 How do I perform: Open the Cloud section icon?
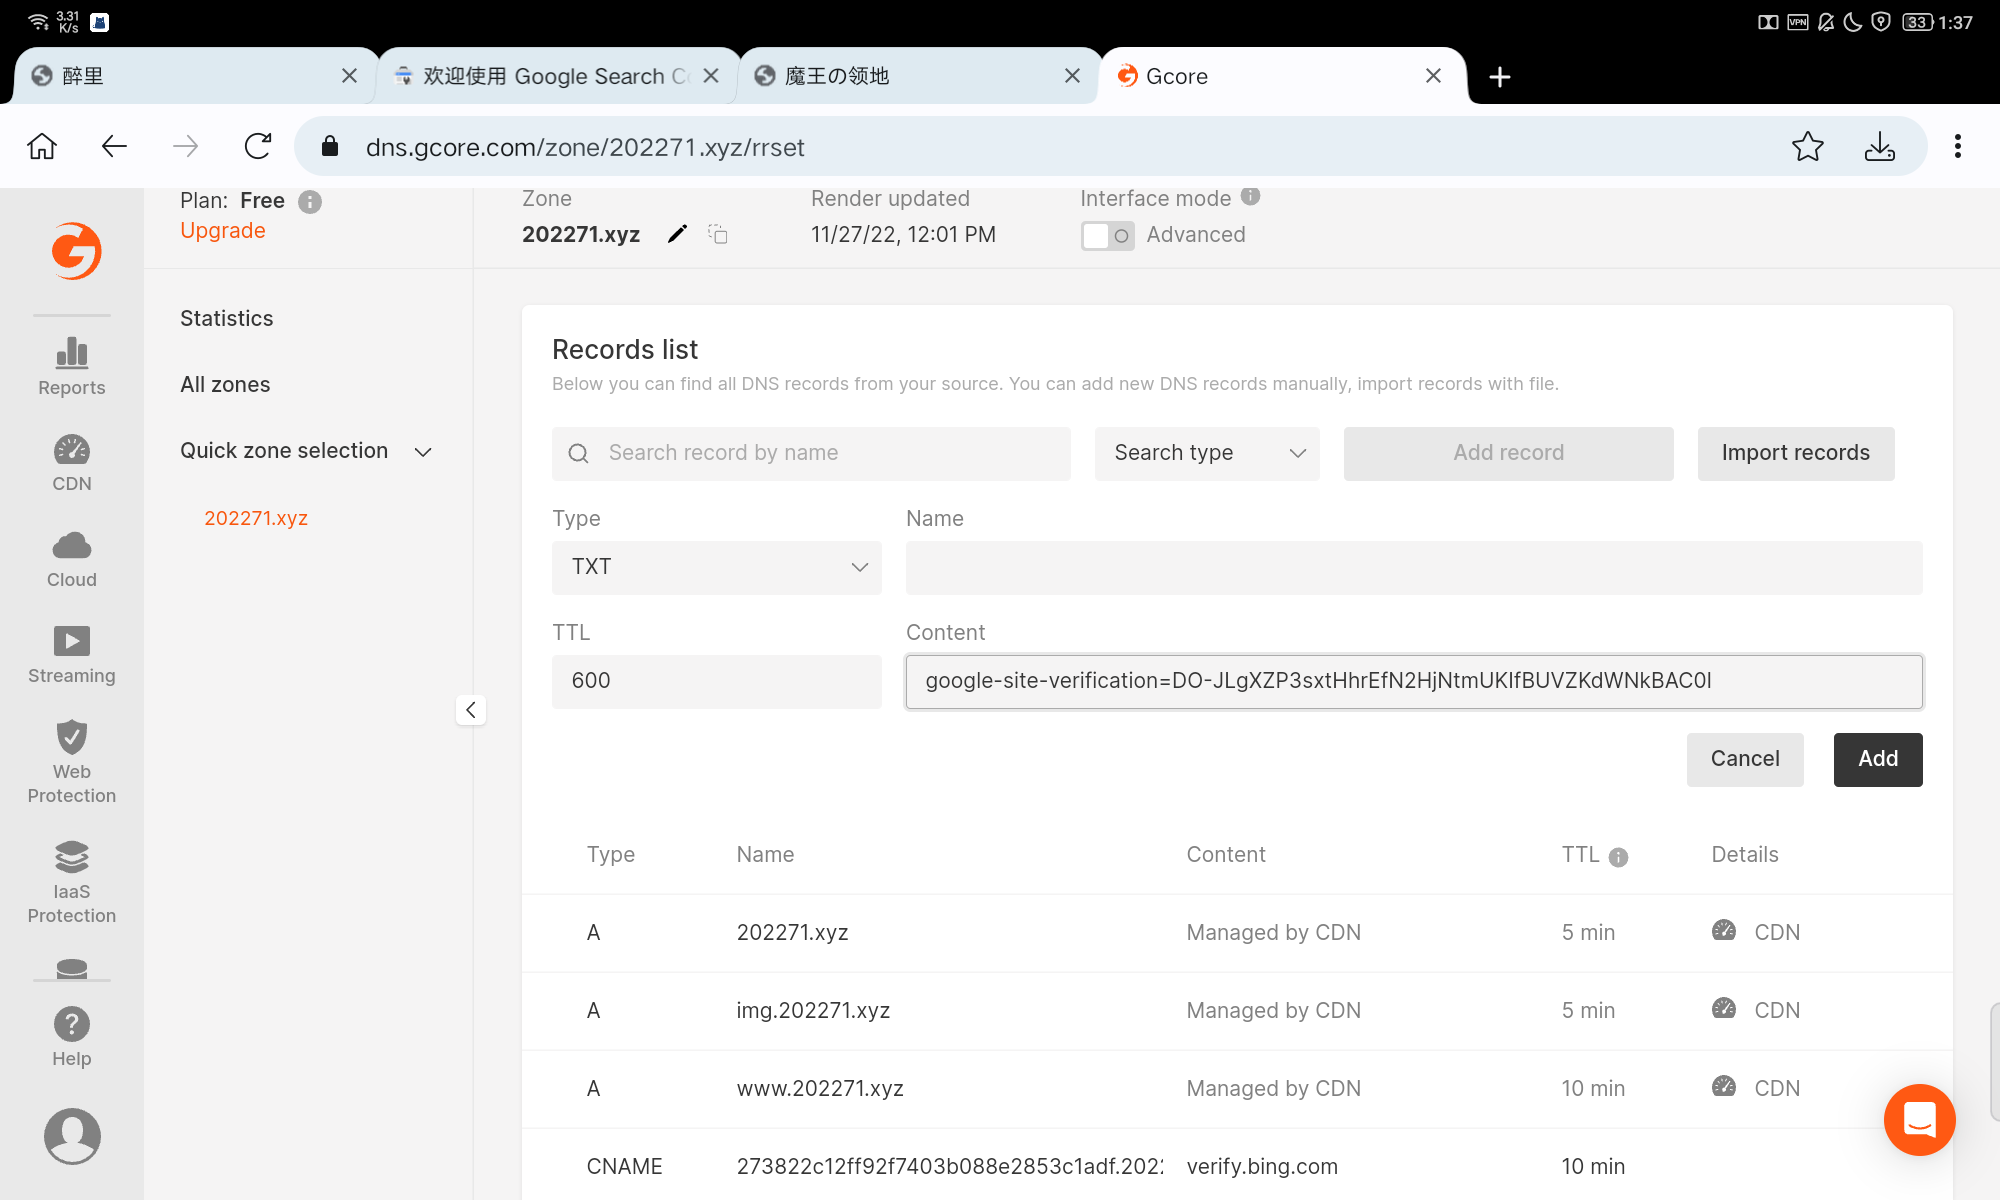(x=72, y=547)
